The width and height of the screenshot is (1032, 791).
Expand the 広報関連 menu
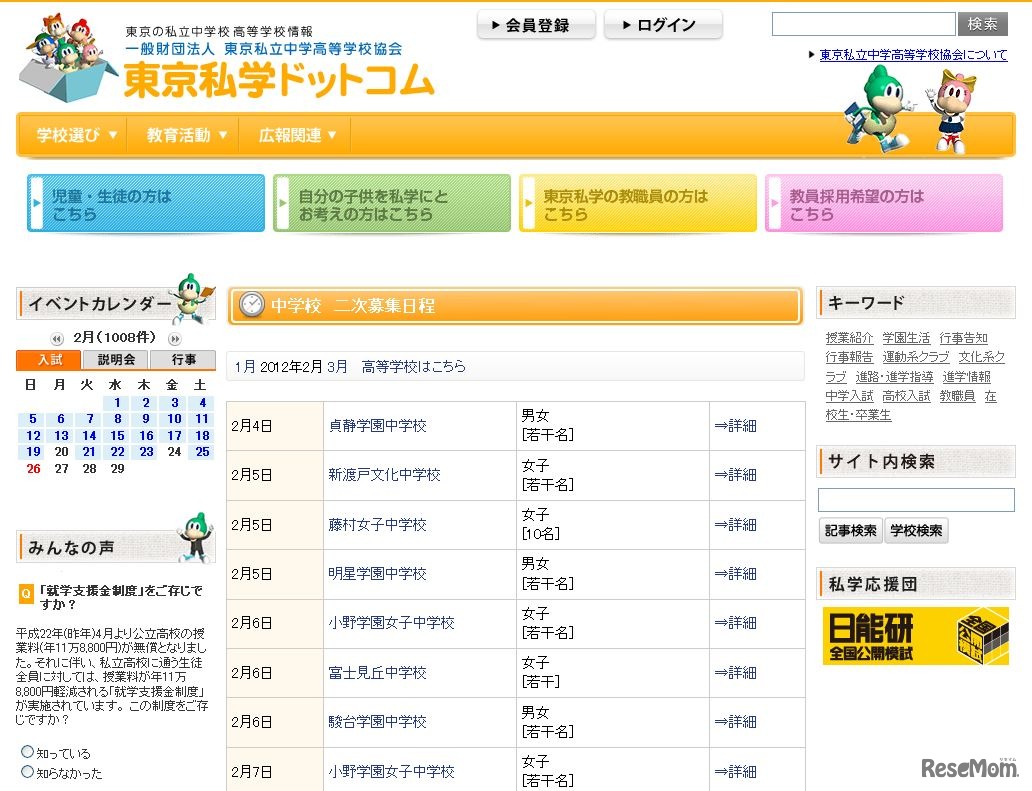(x=297, y=135)
